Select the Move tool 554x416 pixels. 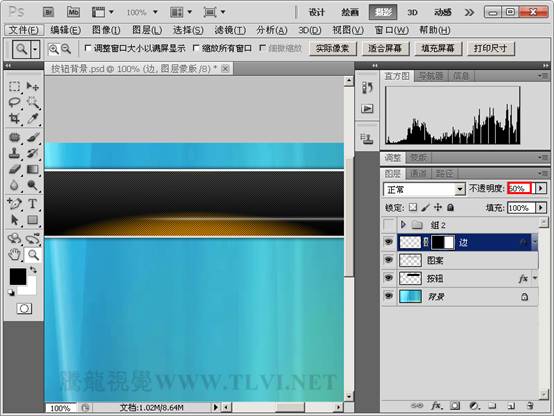tap(33, 86)
